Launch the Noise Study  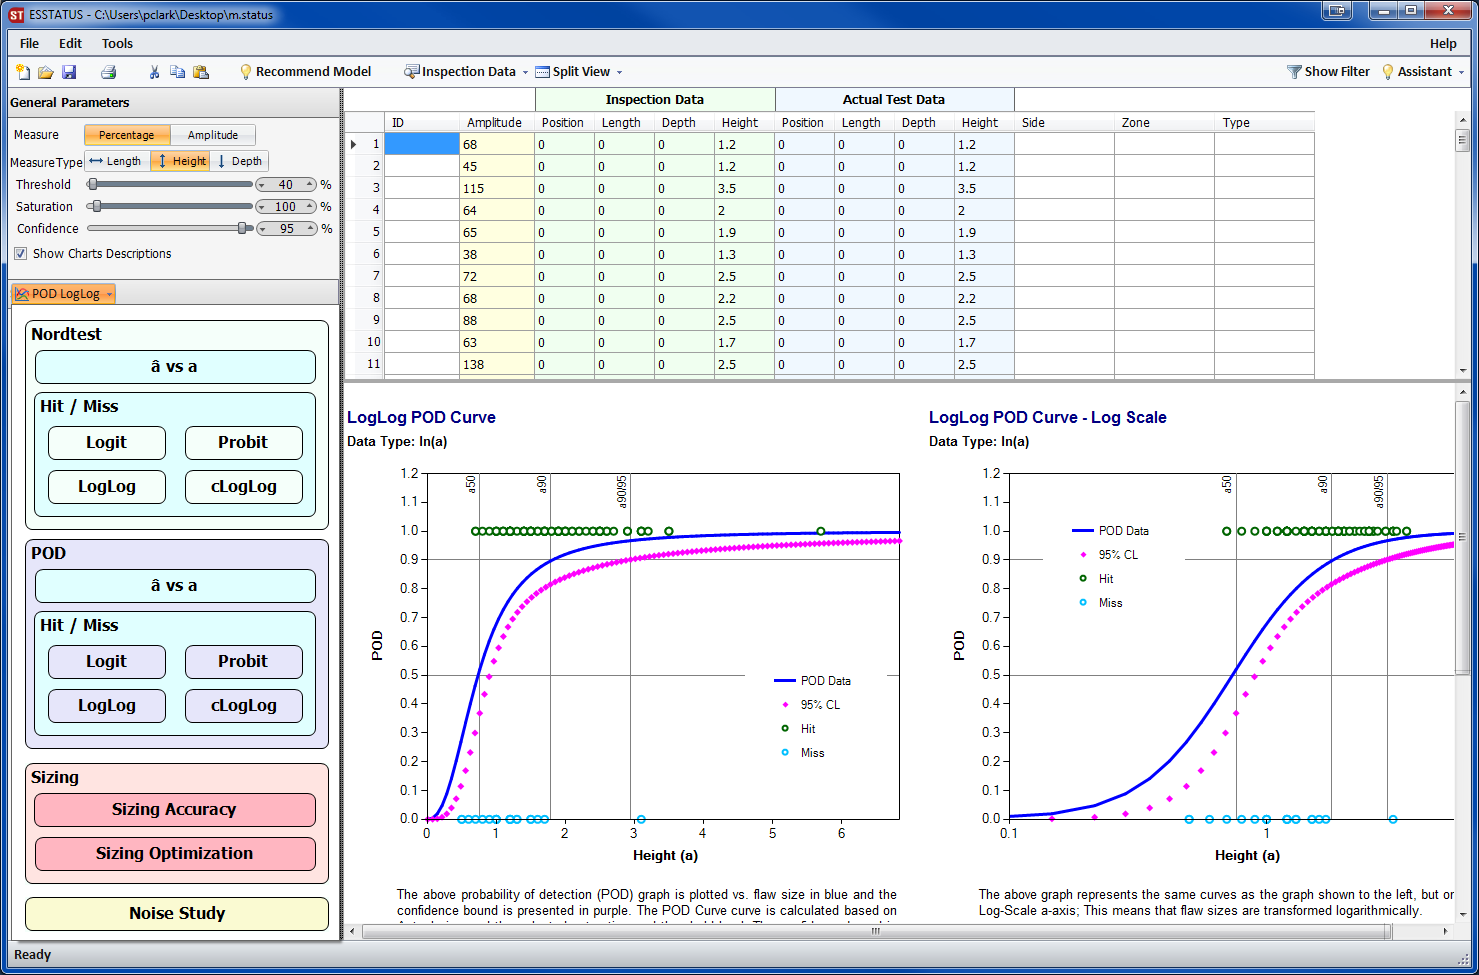177,914
